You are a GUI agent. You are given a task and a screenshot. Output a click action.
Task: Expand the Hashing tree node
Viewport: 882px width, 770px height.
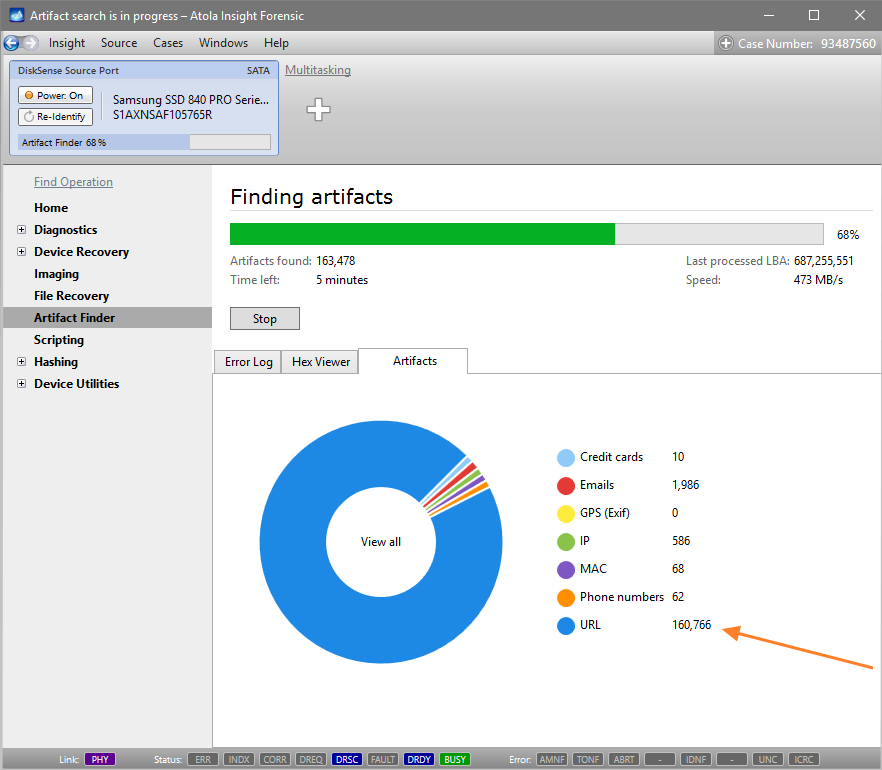pos(22,362)
